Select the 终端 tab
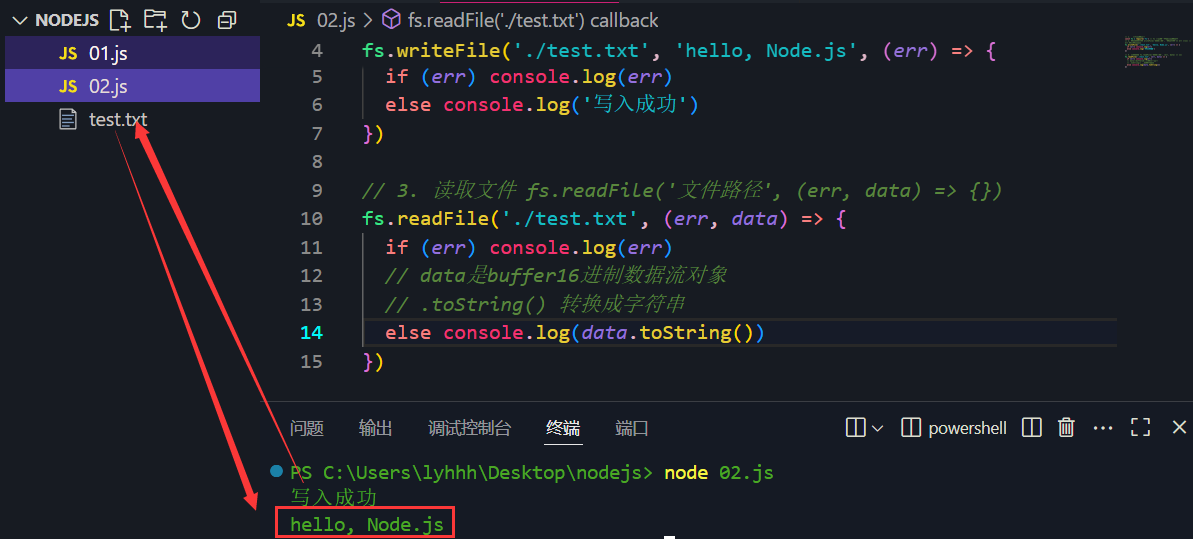Screen dimensions: 1193x539 click(x=563, y=428)
